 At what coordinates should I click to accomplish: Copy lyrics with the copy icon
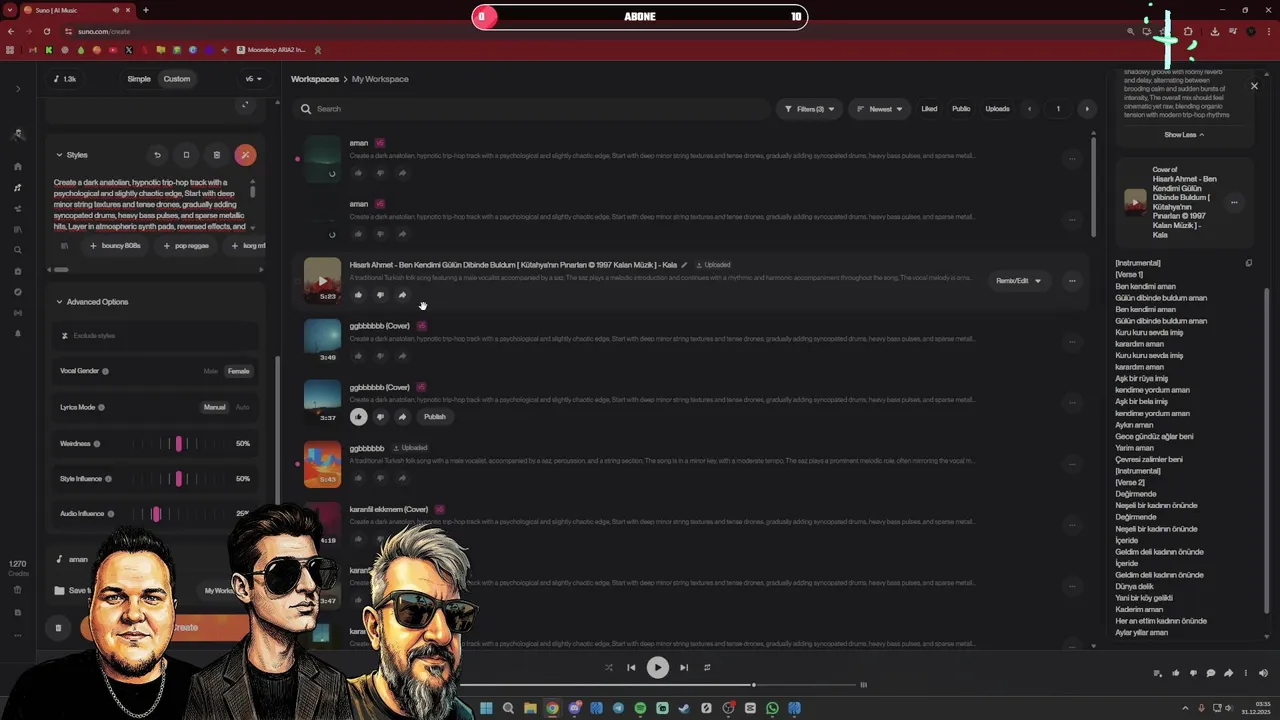coord(1248,263)
